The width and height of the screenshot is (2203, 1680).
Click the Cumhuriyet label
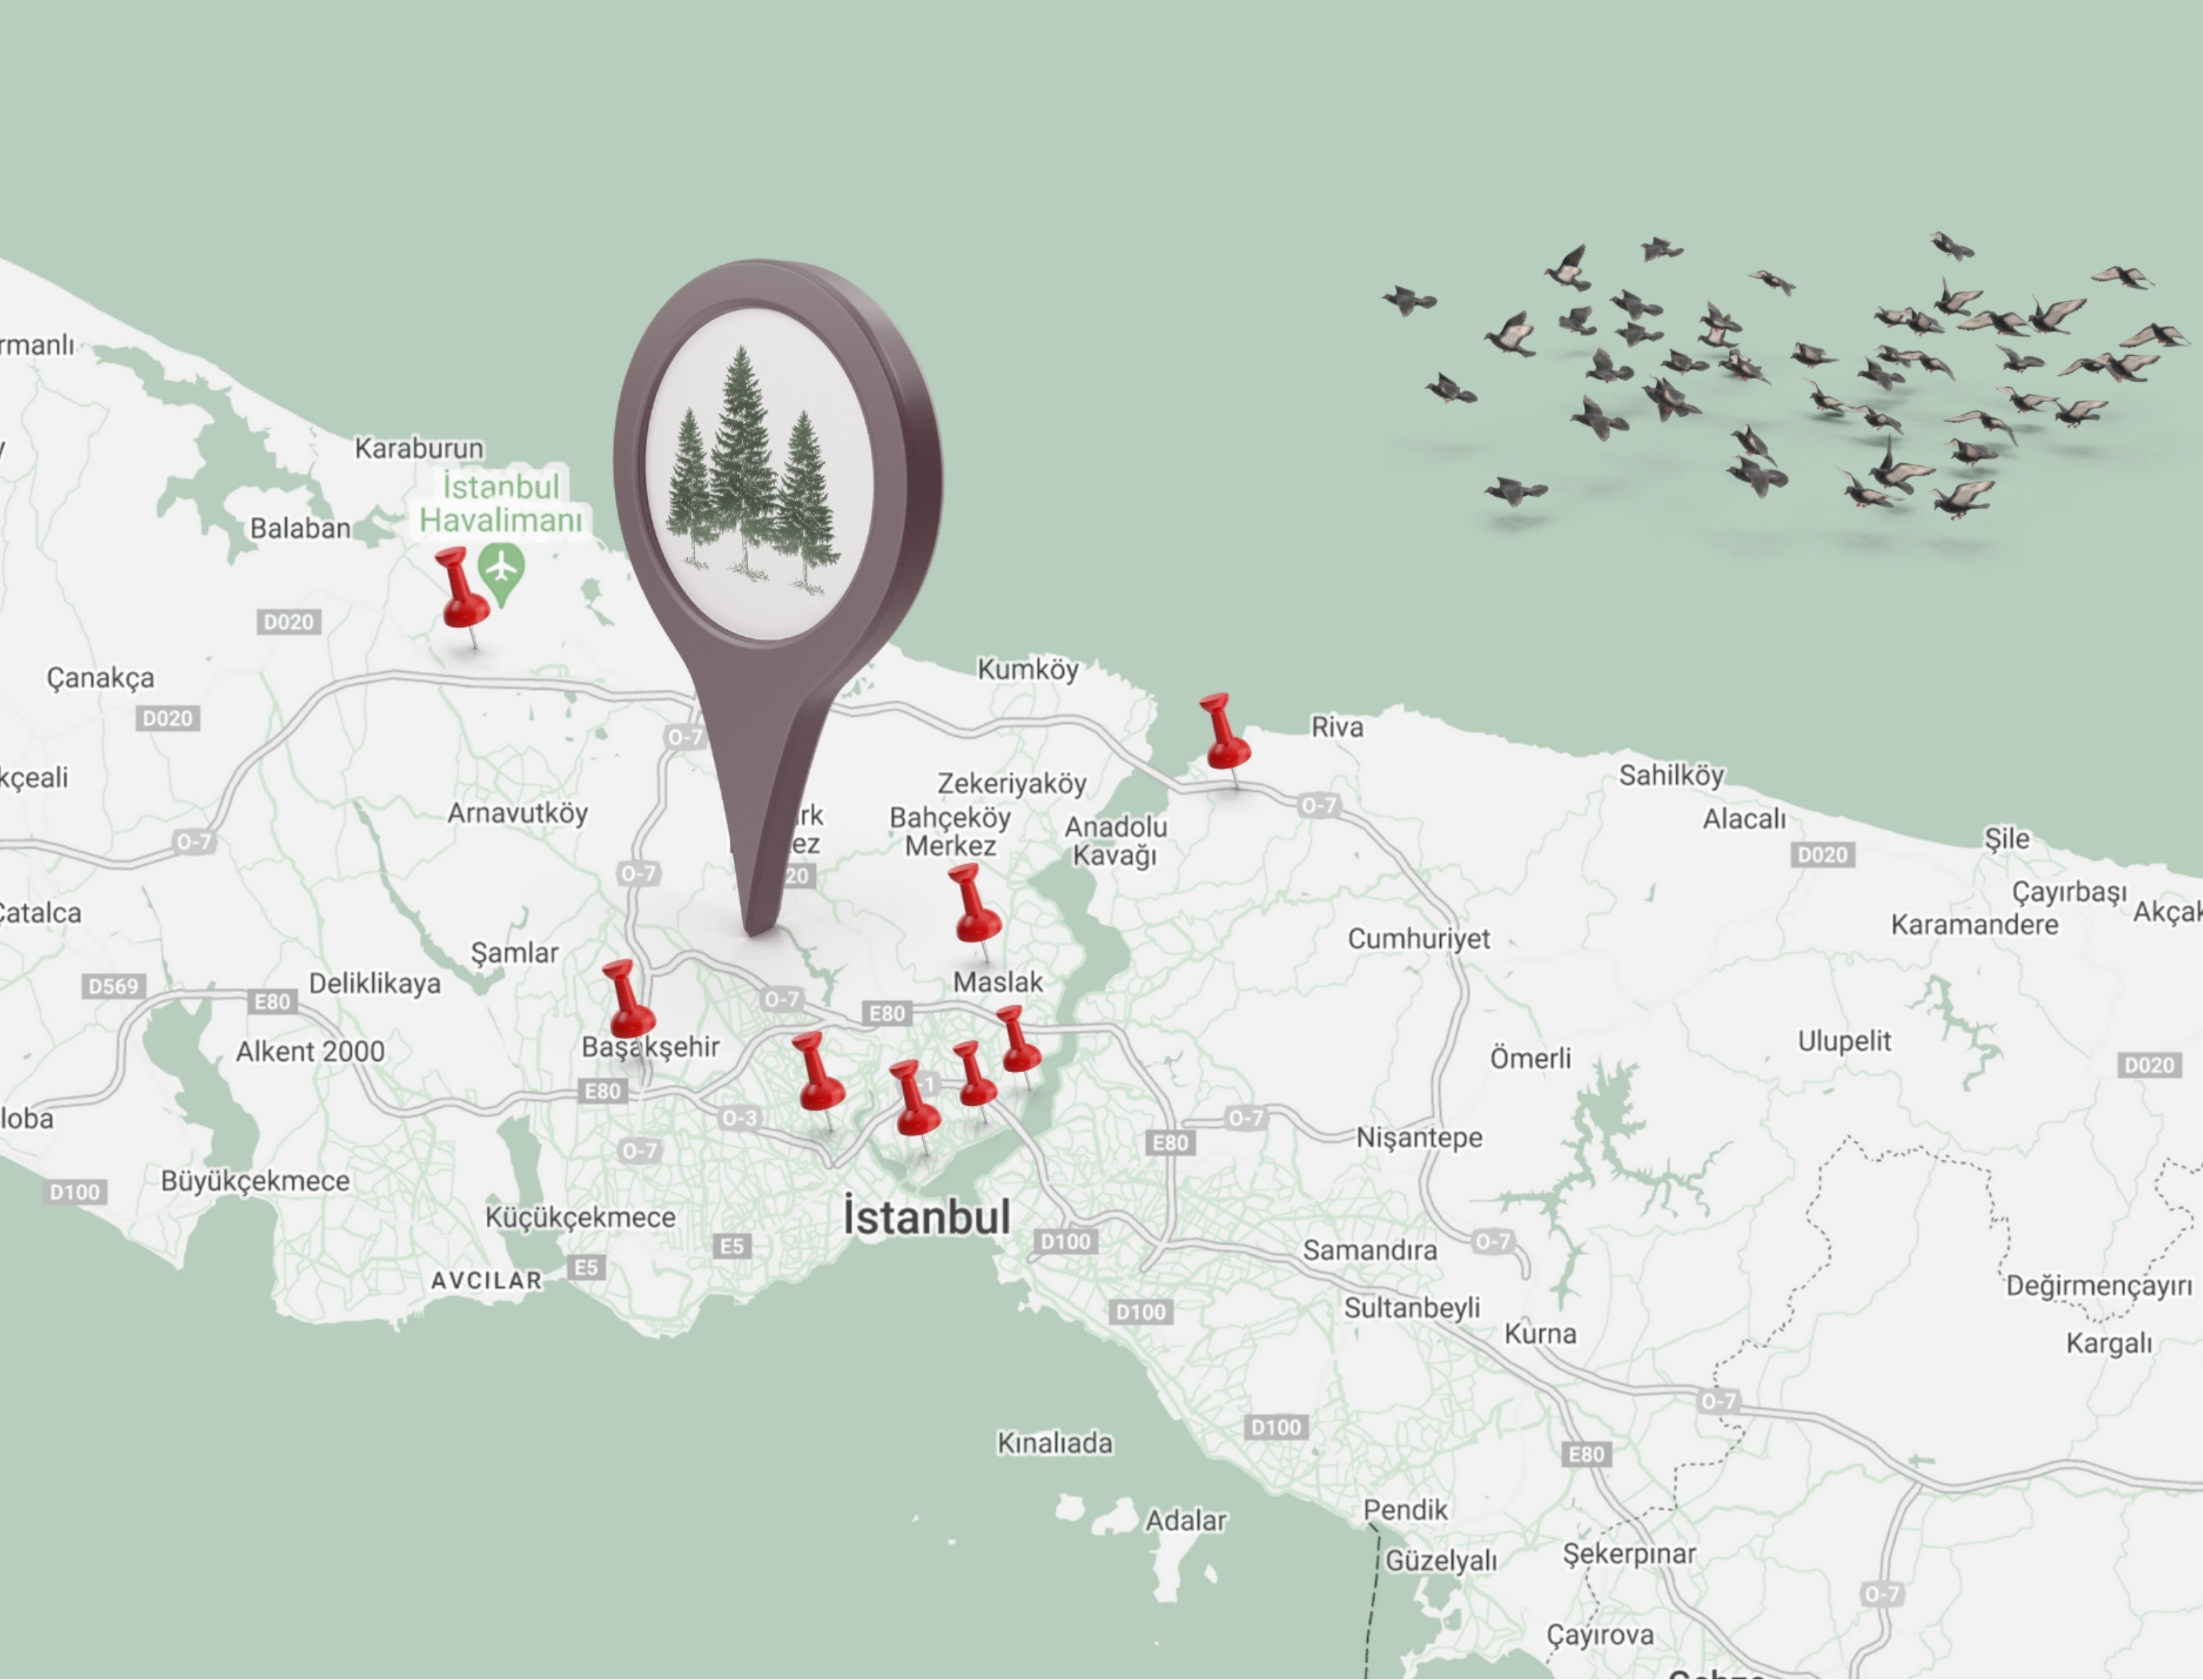(x=1418, y=938)
